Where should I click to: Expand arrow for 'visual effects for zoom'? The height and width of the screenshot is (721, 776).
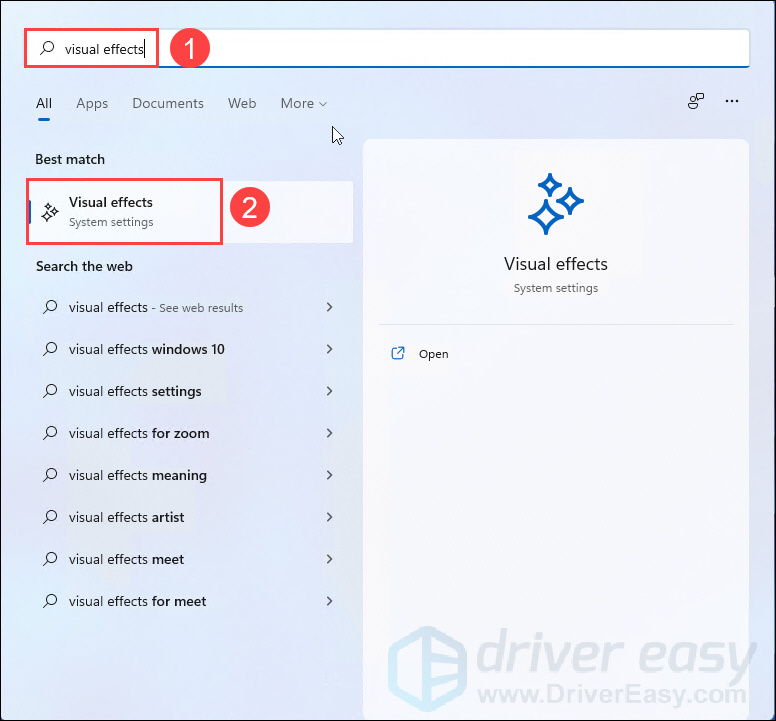point(330,433)
